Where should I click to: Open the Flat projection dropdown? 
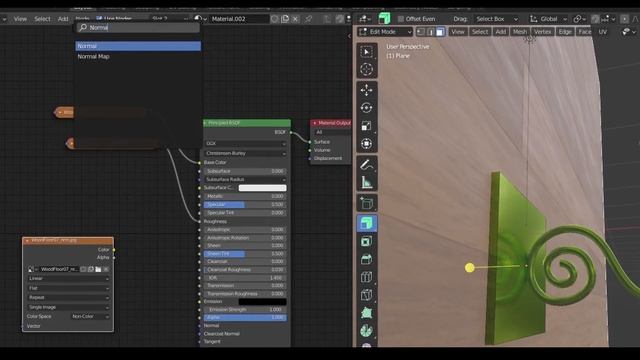pos(68,288)
